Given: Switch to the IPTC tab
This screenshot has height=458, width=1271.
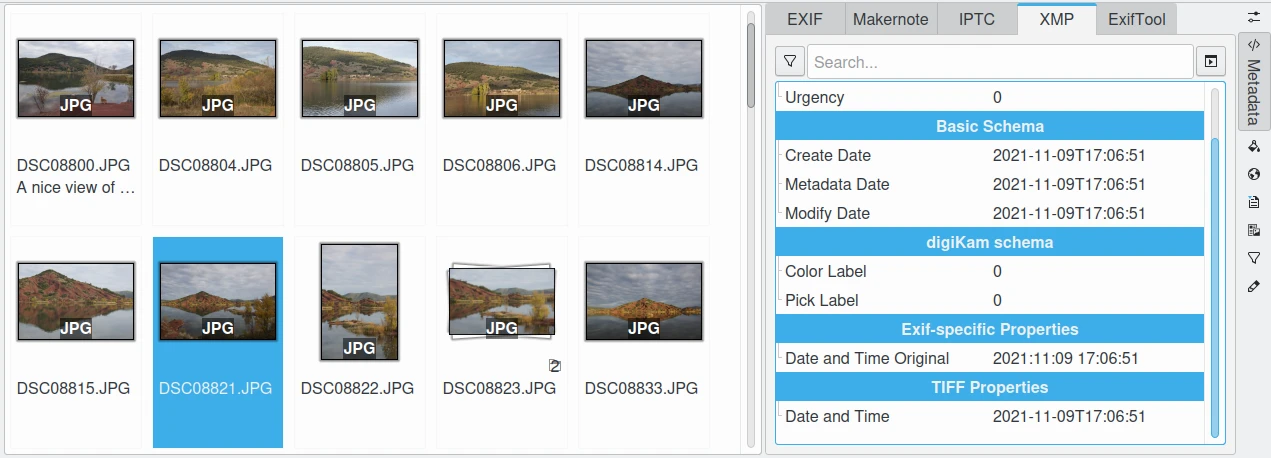Looking at the screenshot, I should [976, 19].
